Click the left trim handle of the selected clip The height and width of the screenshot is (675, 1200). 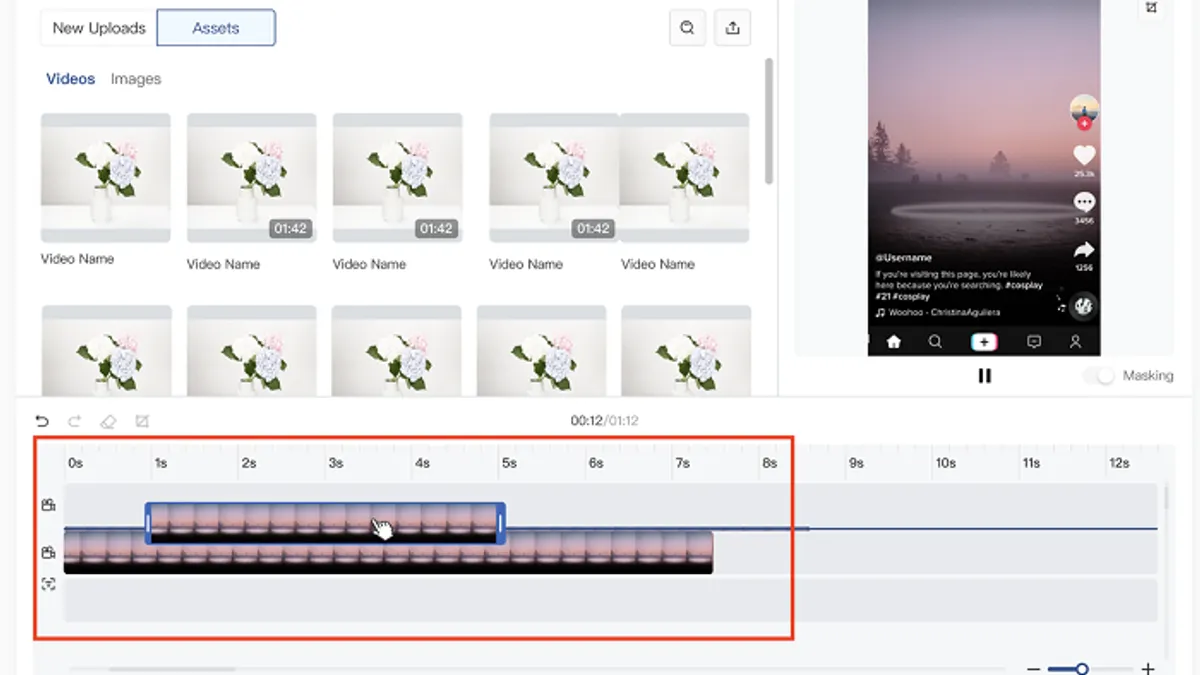(x=149, y=523)
